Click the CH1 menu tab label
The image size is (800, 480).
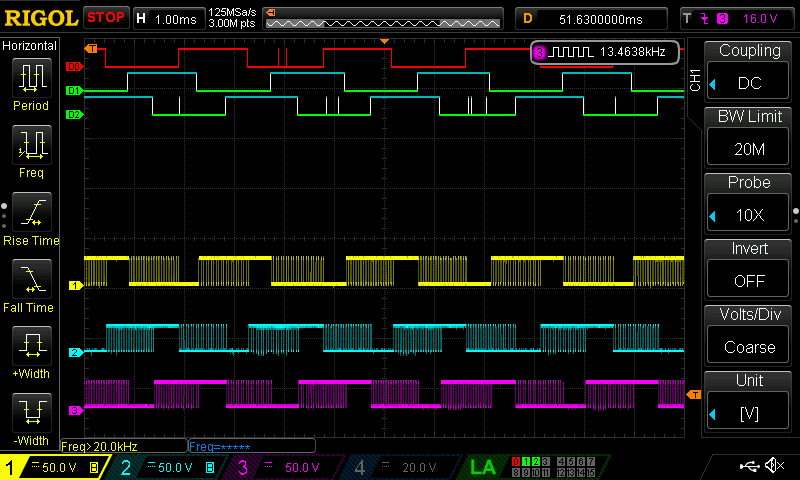694,80
